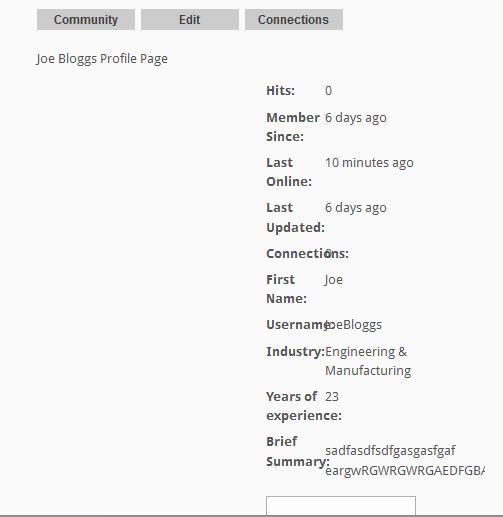
Task: Click the Last Online label
Action: coord(289,172)
